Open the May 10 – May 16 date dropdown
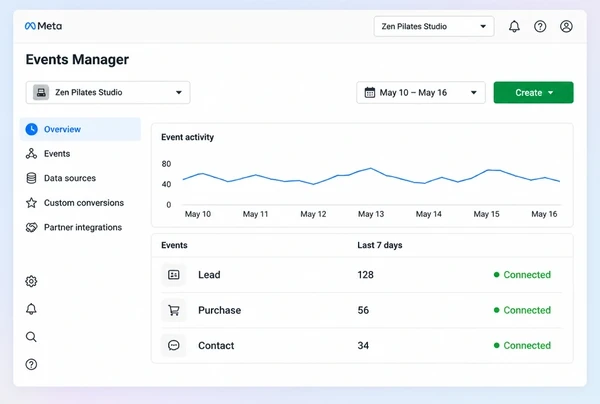Image resolution: width=600 pixels, height=404 pixels. pos(421,93)
